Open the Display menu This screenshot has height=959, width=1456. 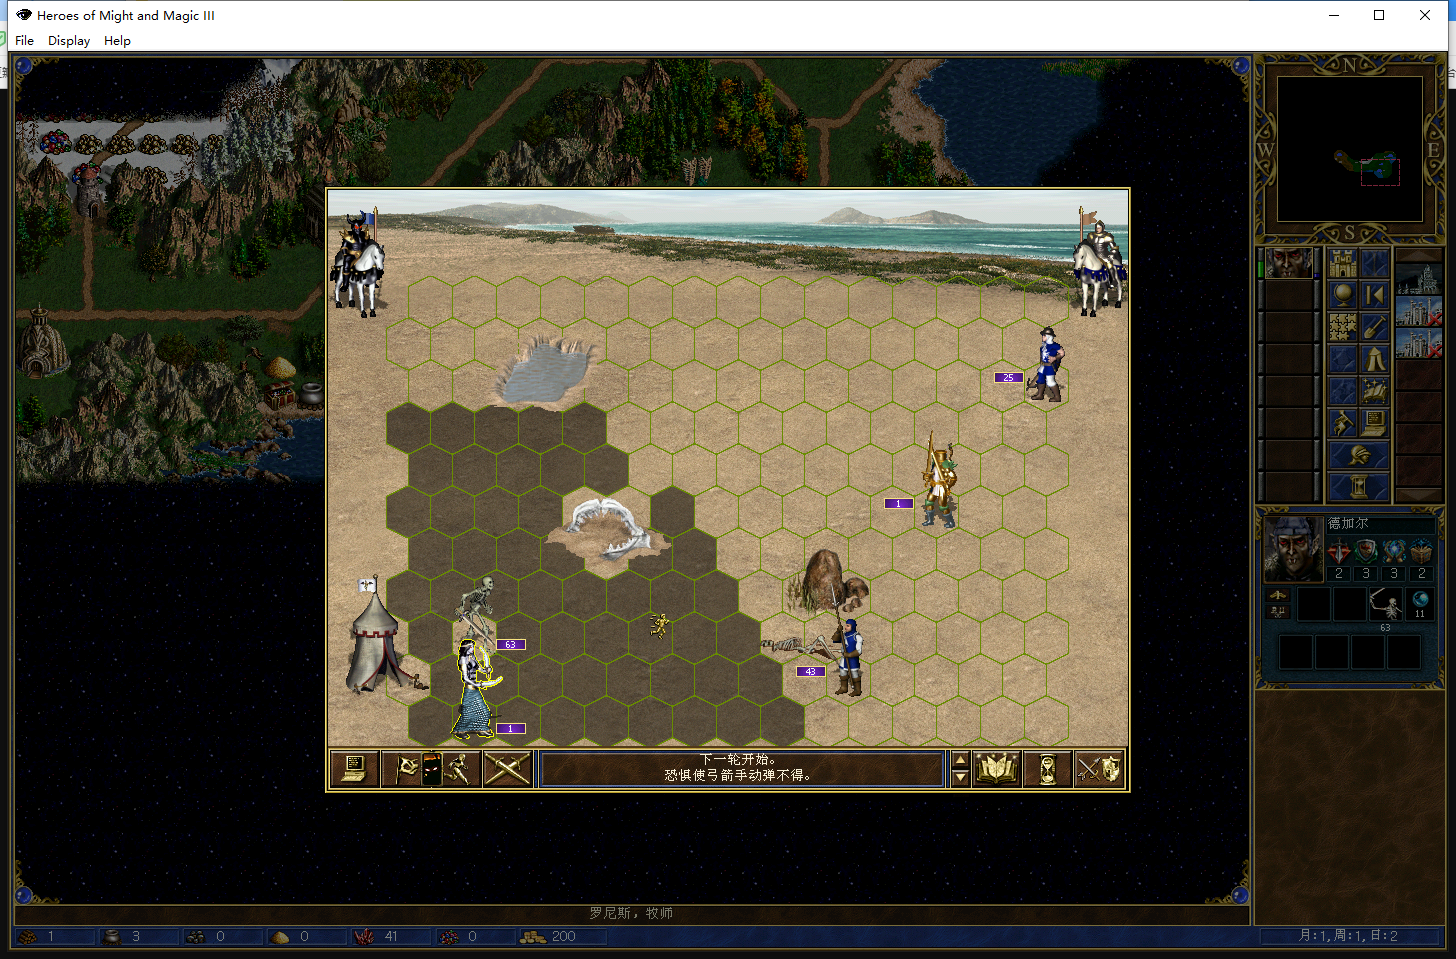coord(69,41)
